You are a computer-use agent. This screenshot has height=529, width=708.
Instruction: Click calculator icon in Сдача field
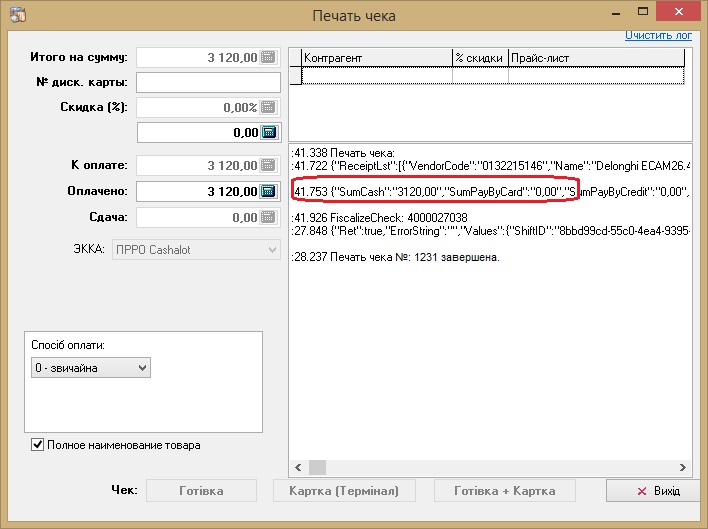(x=268, y=217)
